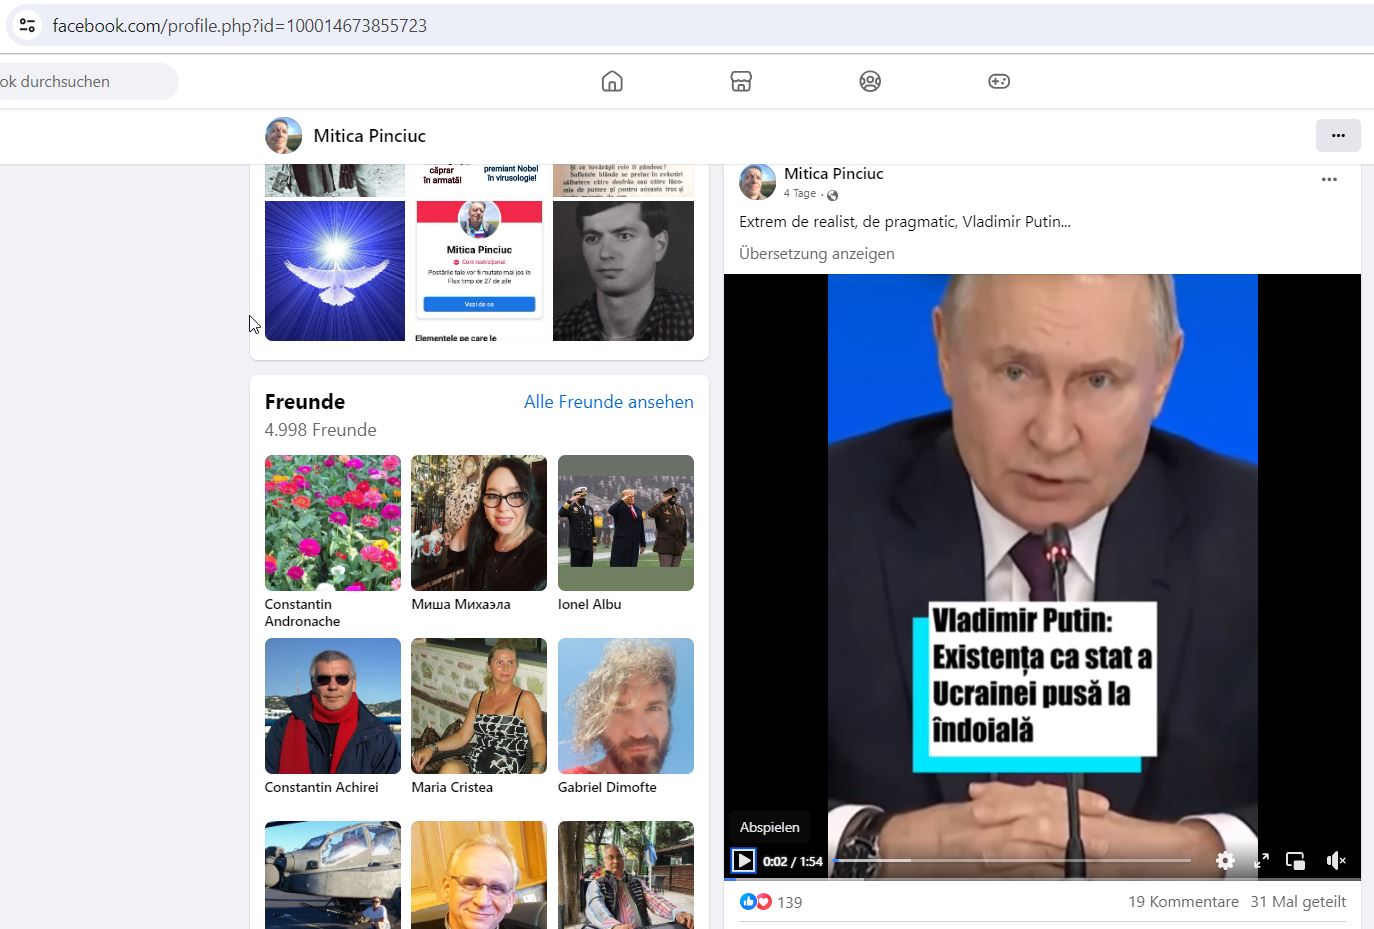Click the 4.998 Freunde count
The image size is (1374, 929).
tap(320, 430)
